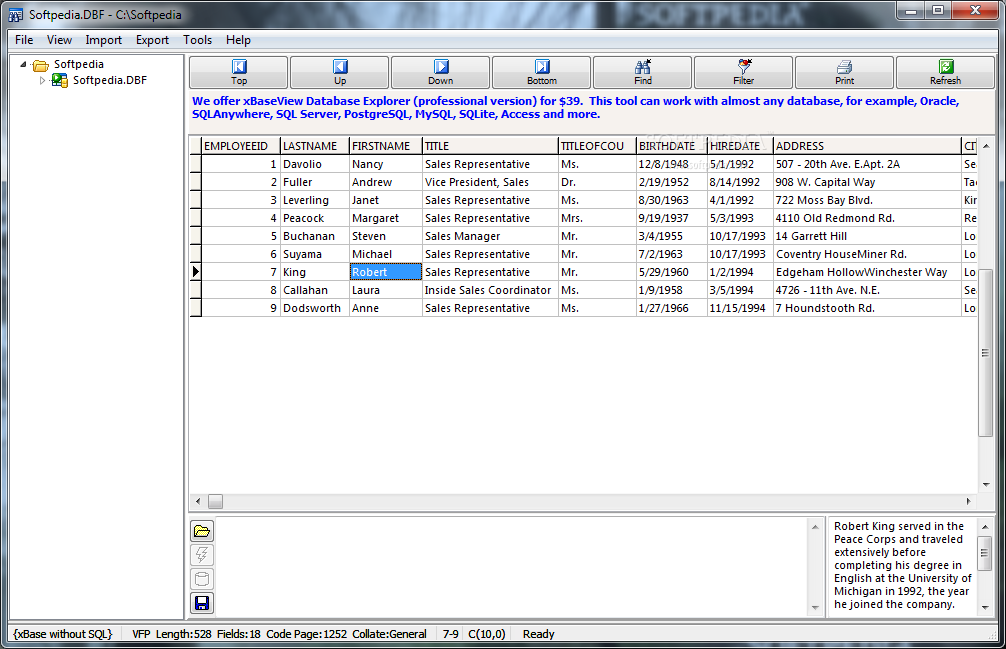Select the Sales Manager title cell
The width and height of the screenshot is (1006, 649).
pyautogui.click(x=490, y=236)
